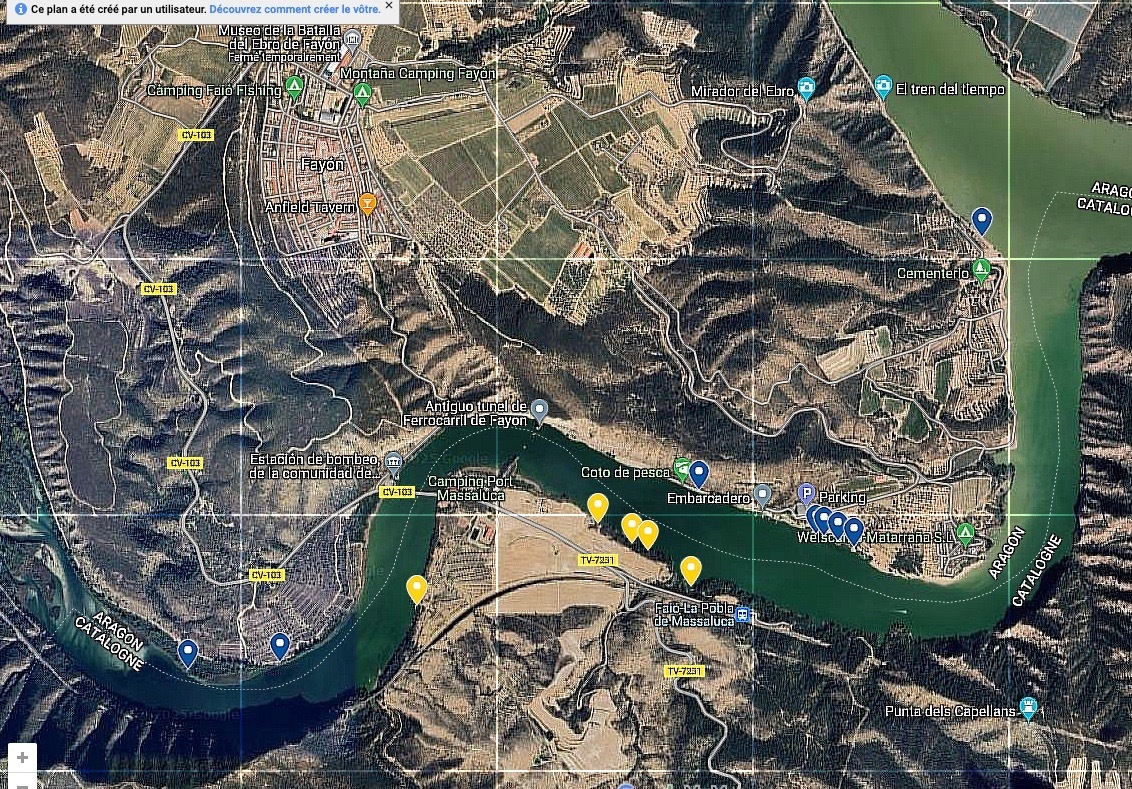Click the Antiguo túnel de Ferrocarril pin
Viewport: 1132px width, 789px height.
[x=540, y=409]
